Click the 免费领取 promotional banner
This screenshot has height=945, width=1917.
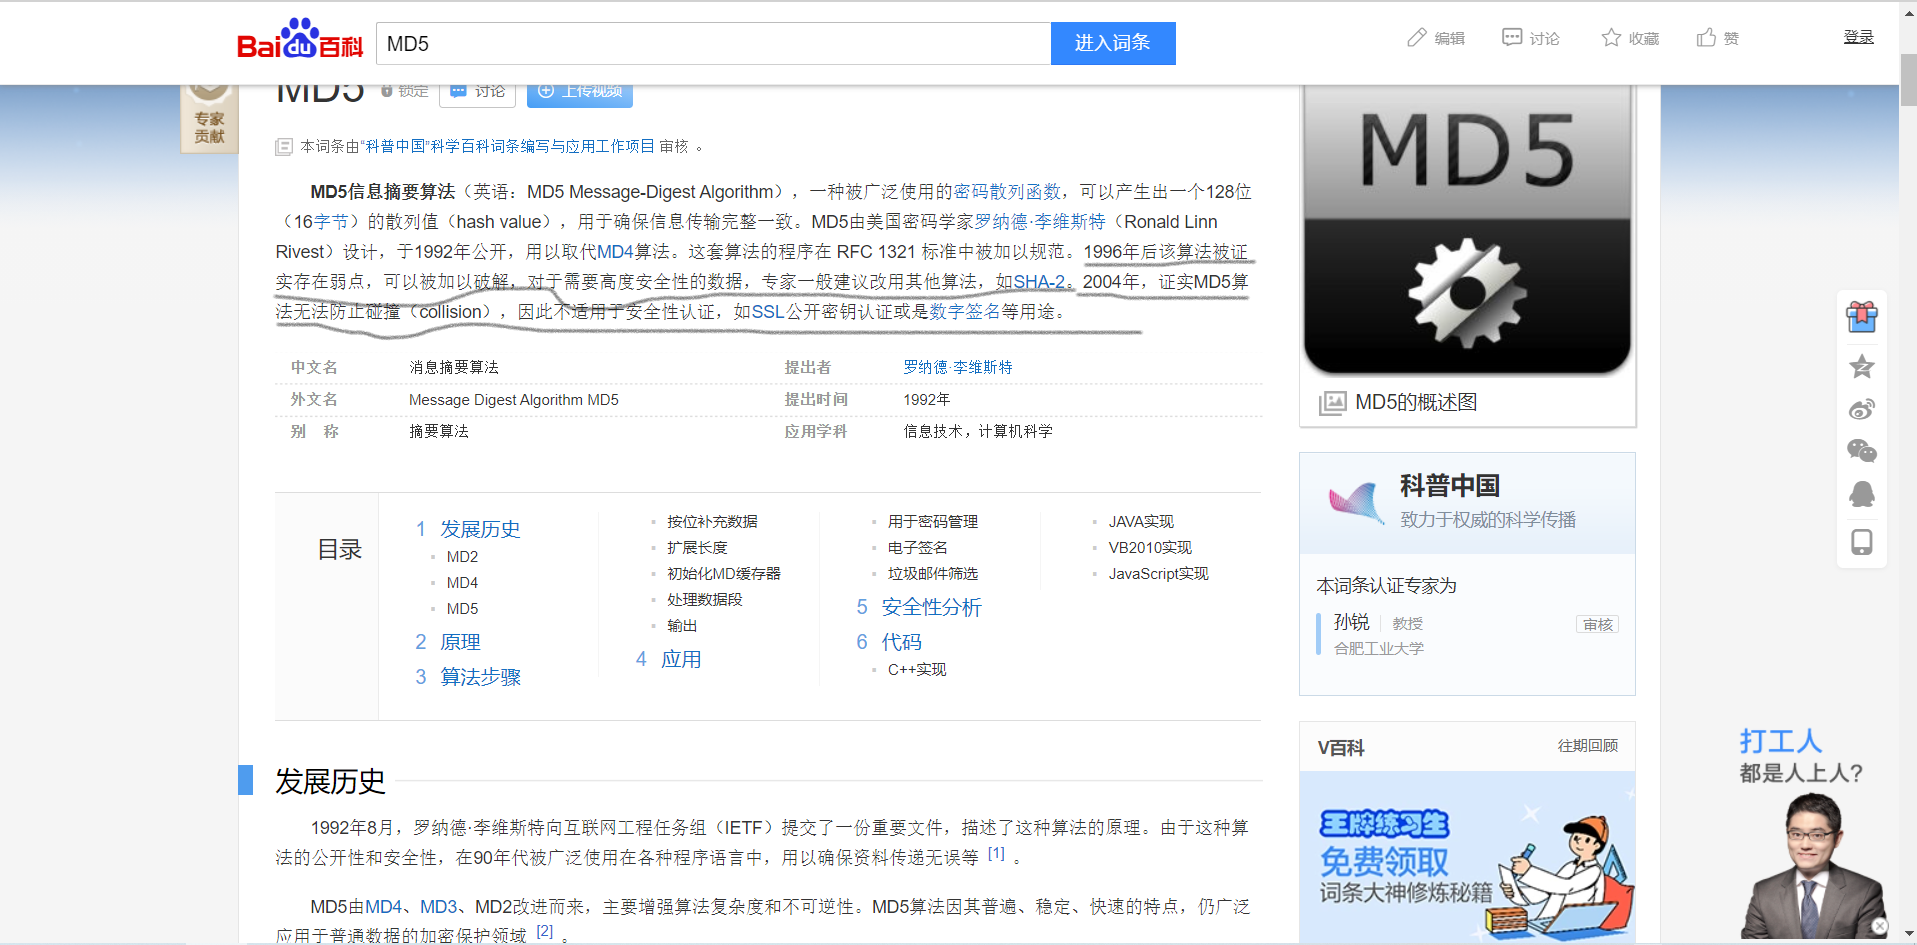click(1467, 859)
